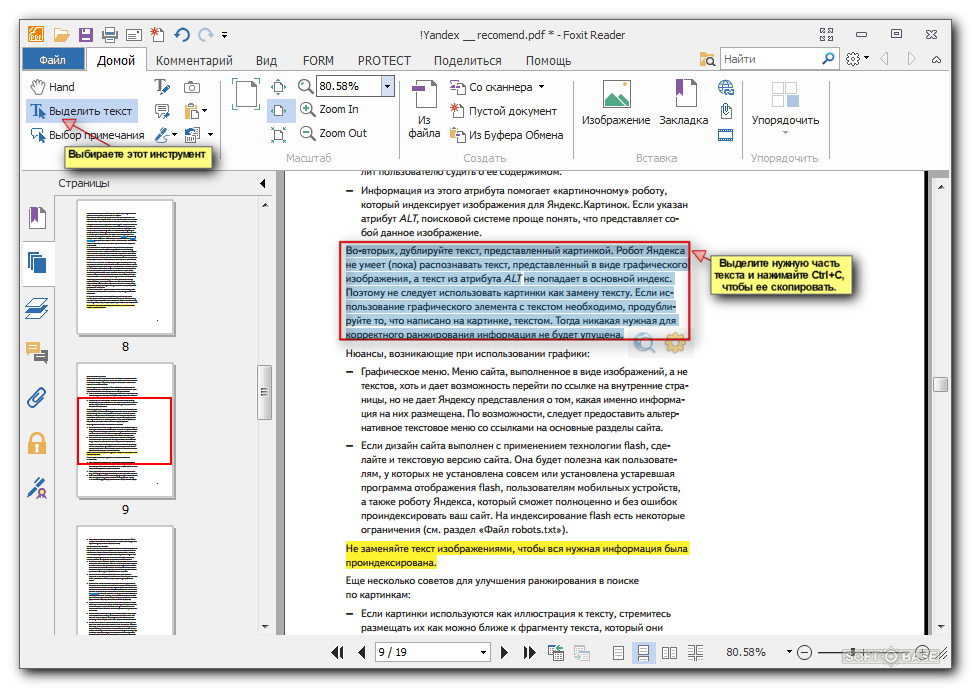Open the status bar zoom level dropdown
The width and height of the screenshot is (971, 688).
coord(789,651)
